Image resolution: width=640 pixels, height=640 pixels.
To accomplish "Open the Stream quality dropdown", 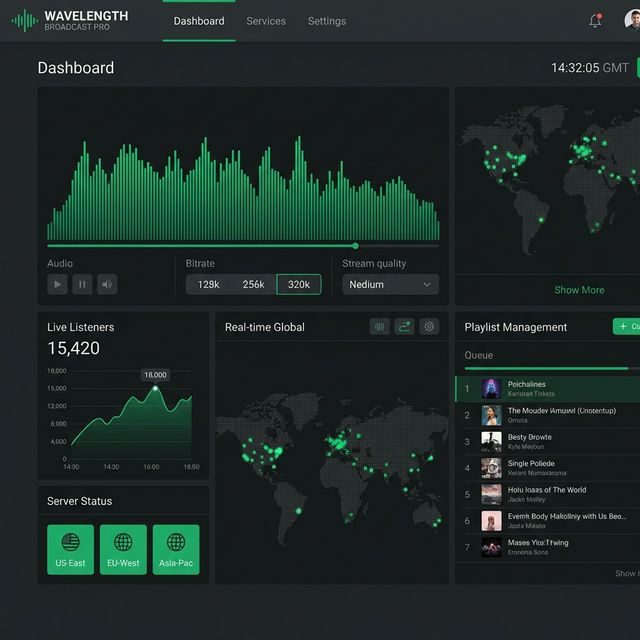I will 391,284.
